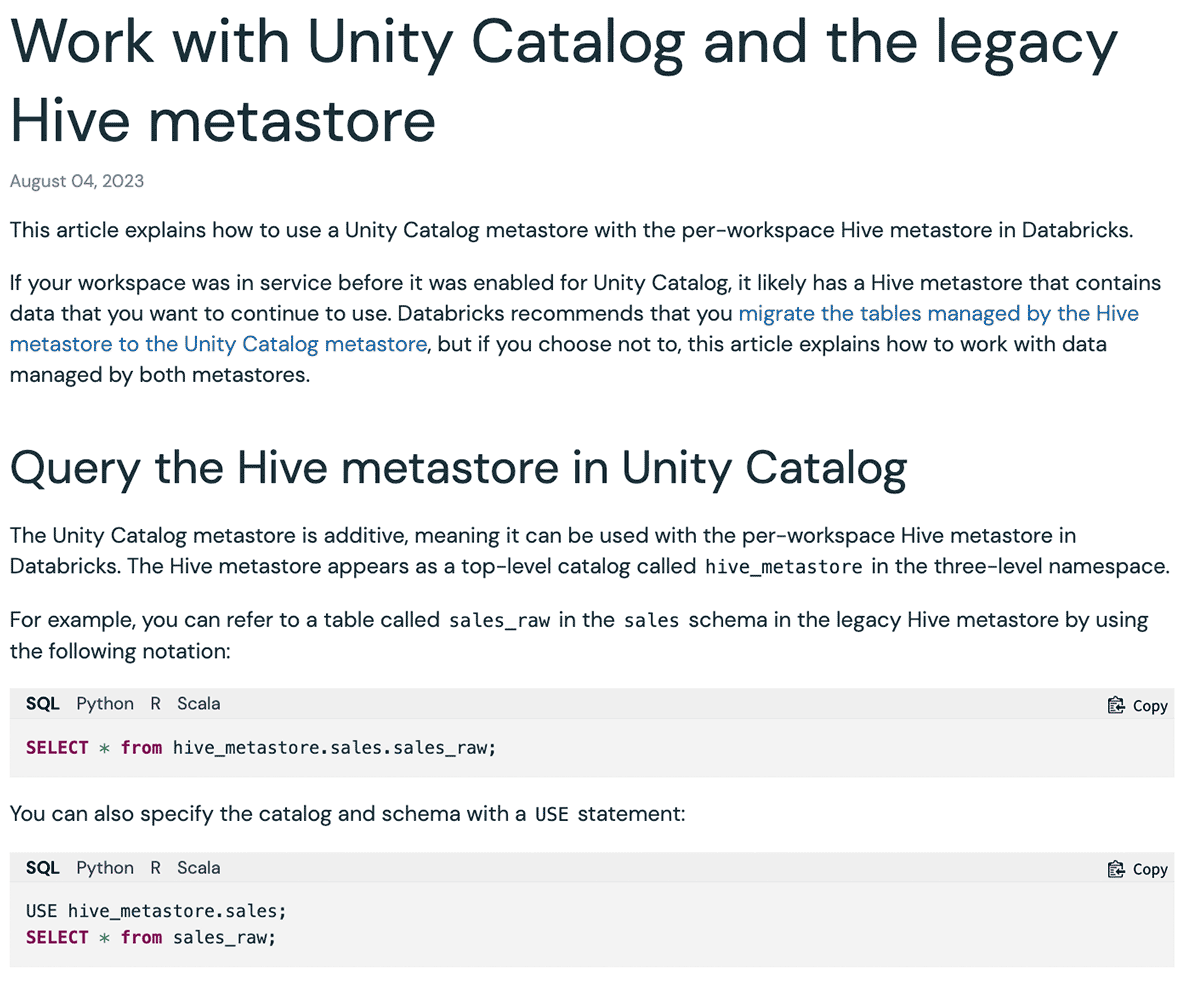Click the Copy label next to the USE statement block
The width and height of the screenshot is (1200, 981).
click(x=1149, y=869)
